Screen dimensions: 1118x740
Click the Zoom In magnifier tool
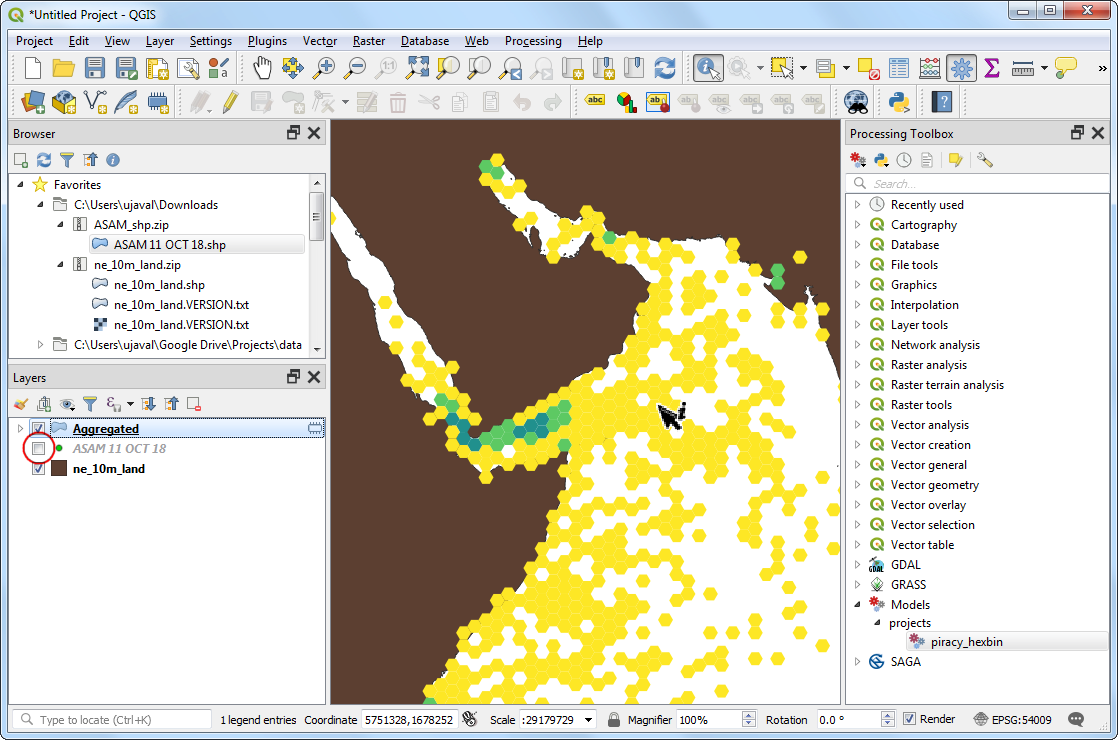[324, 68]
